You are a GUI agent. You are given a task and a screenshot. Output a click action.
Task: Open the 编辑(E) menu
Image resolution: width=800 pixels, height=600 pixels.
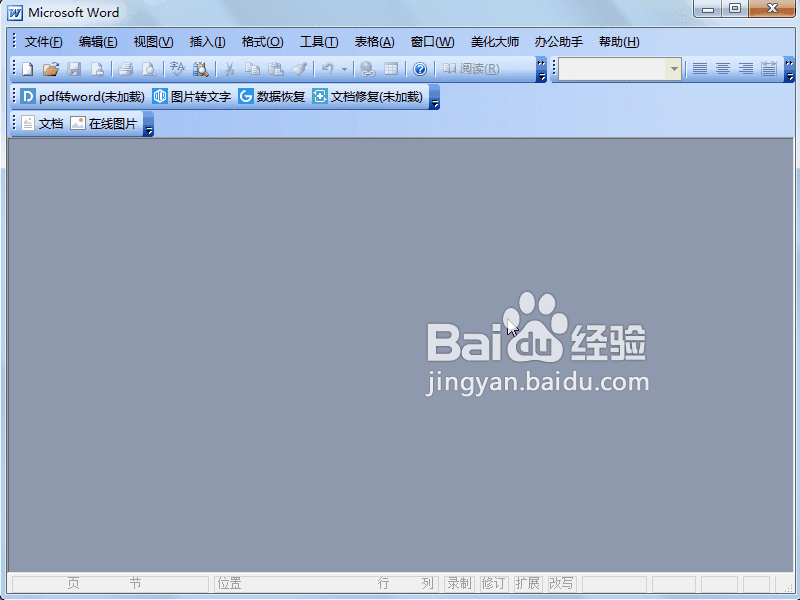click(98, 42)
